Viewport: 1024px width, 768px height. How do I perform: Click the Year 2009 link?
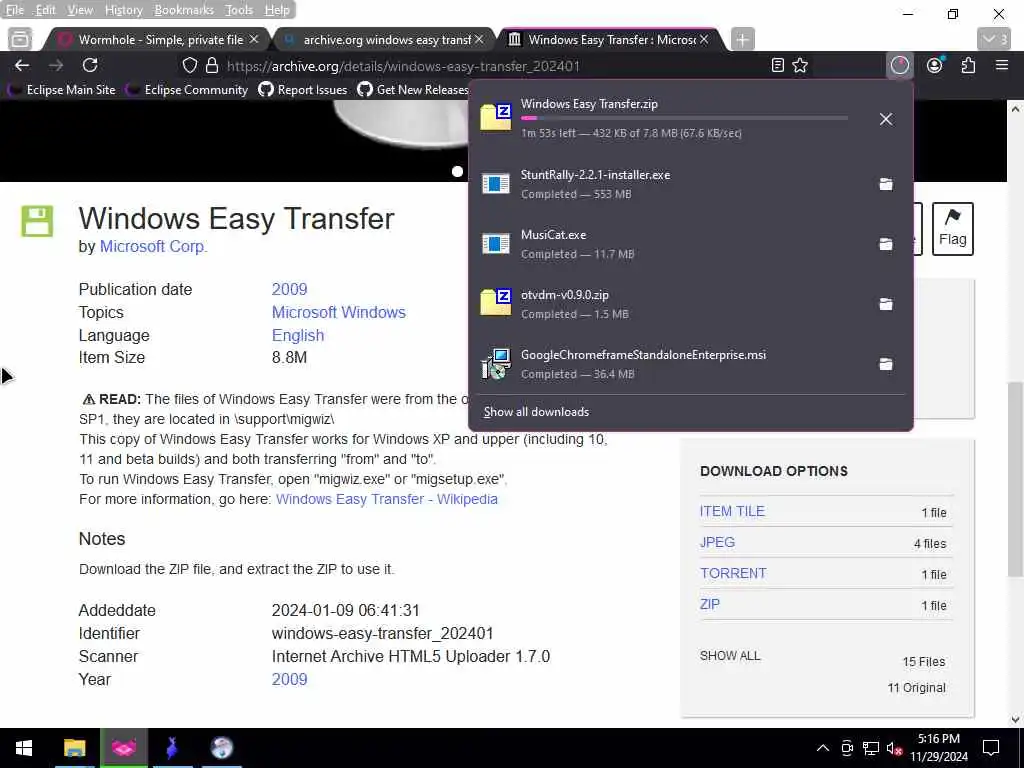289,679
